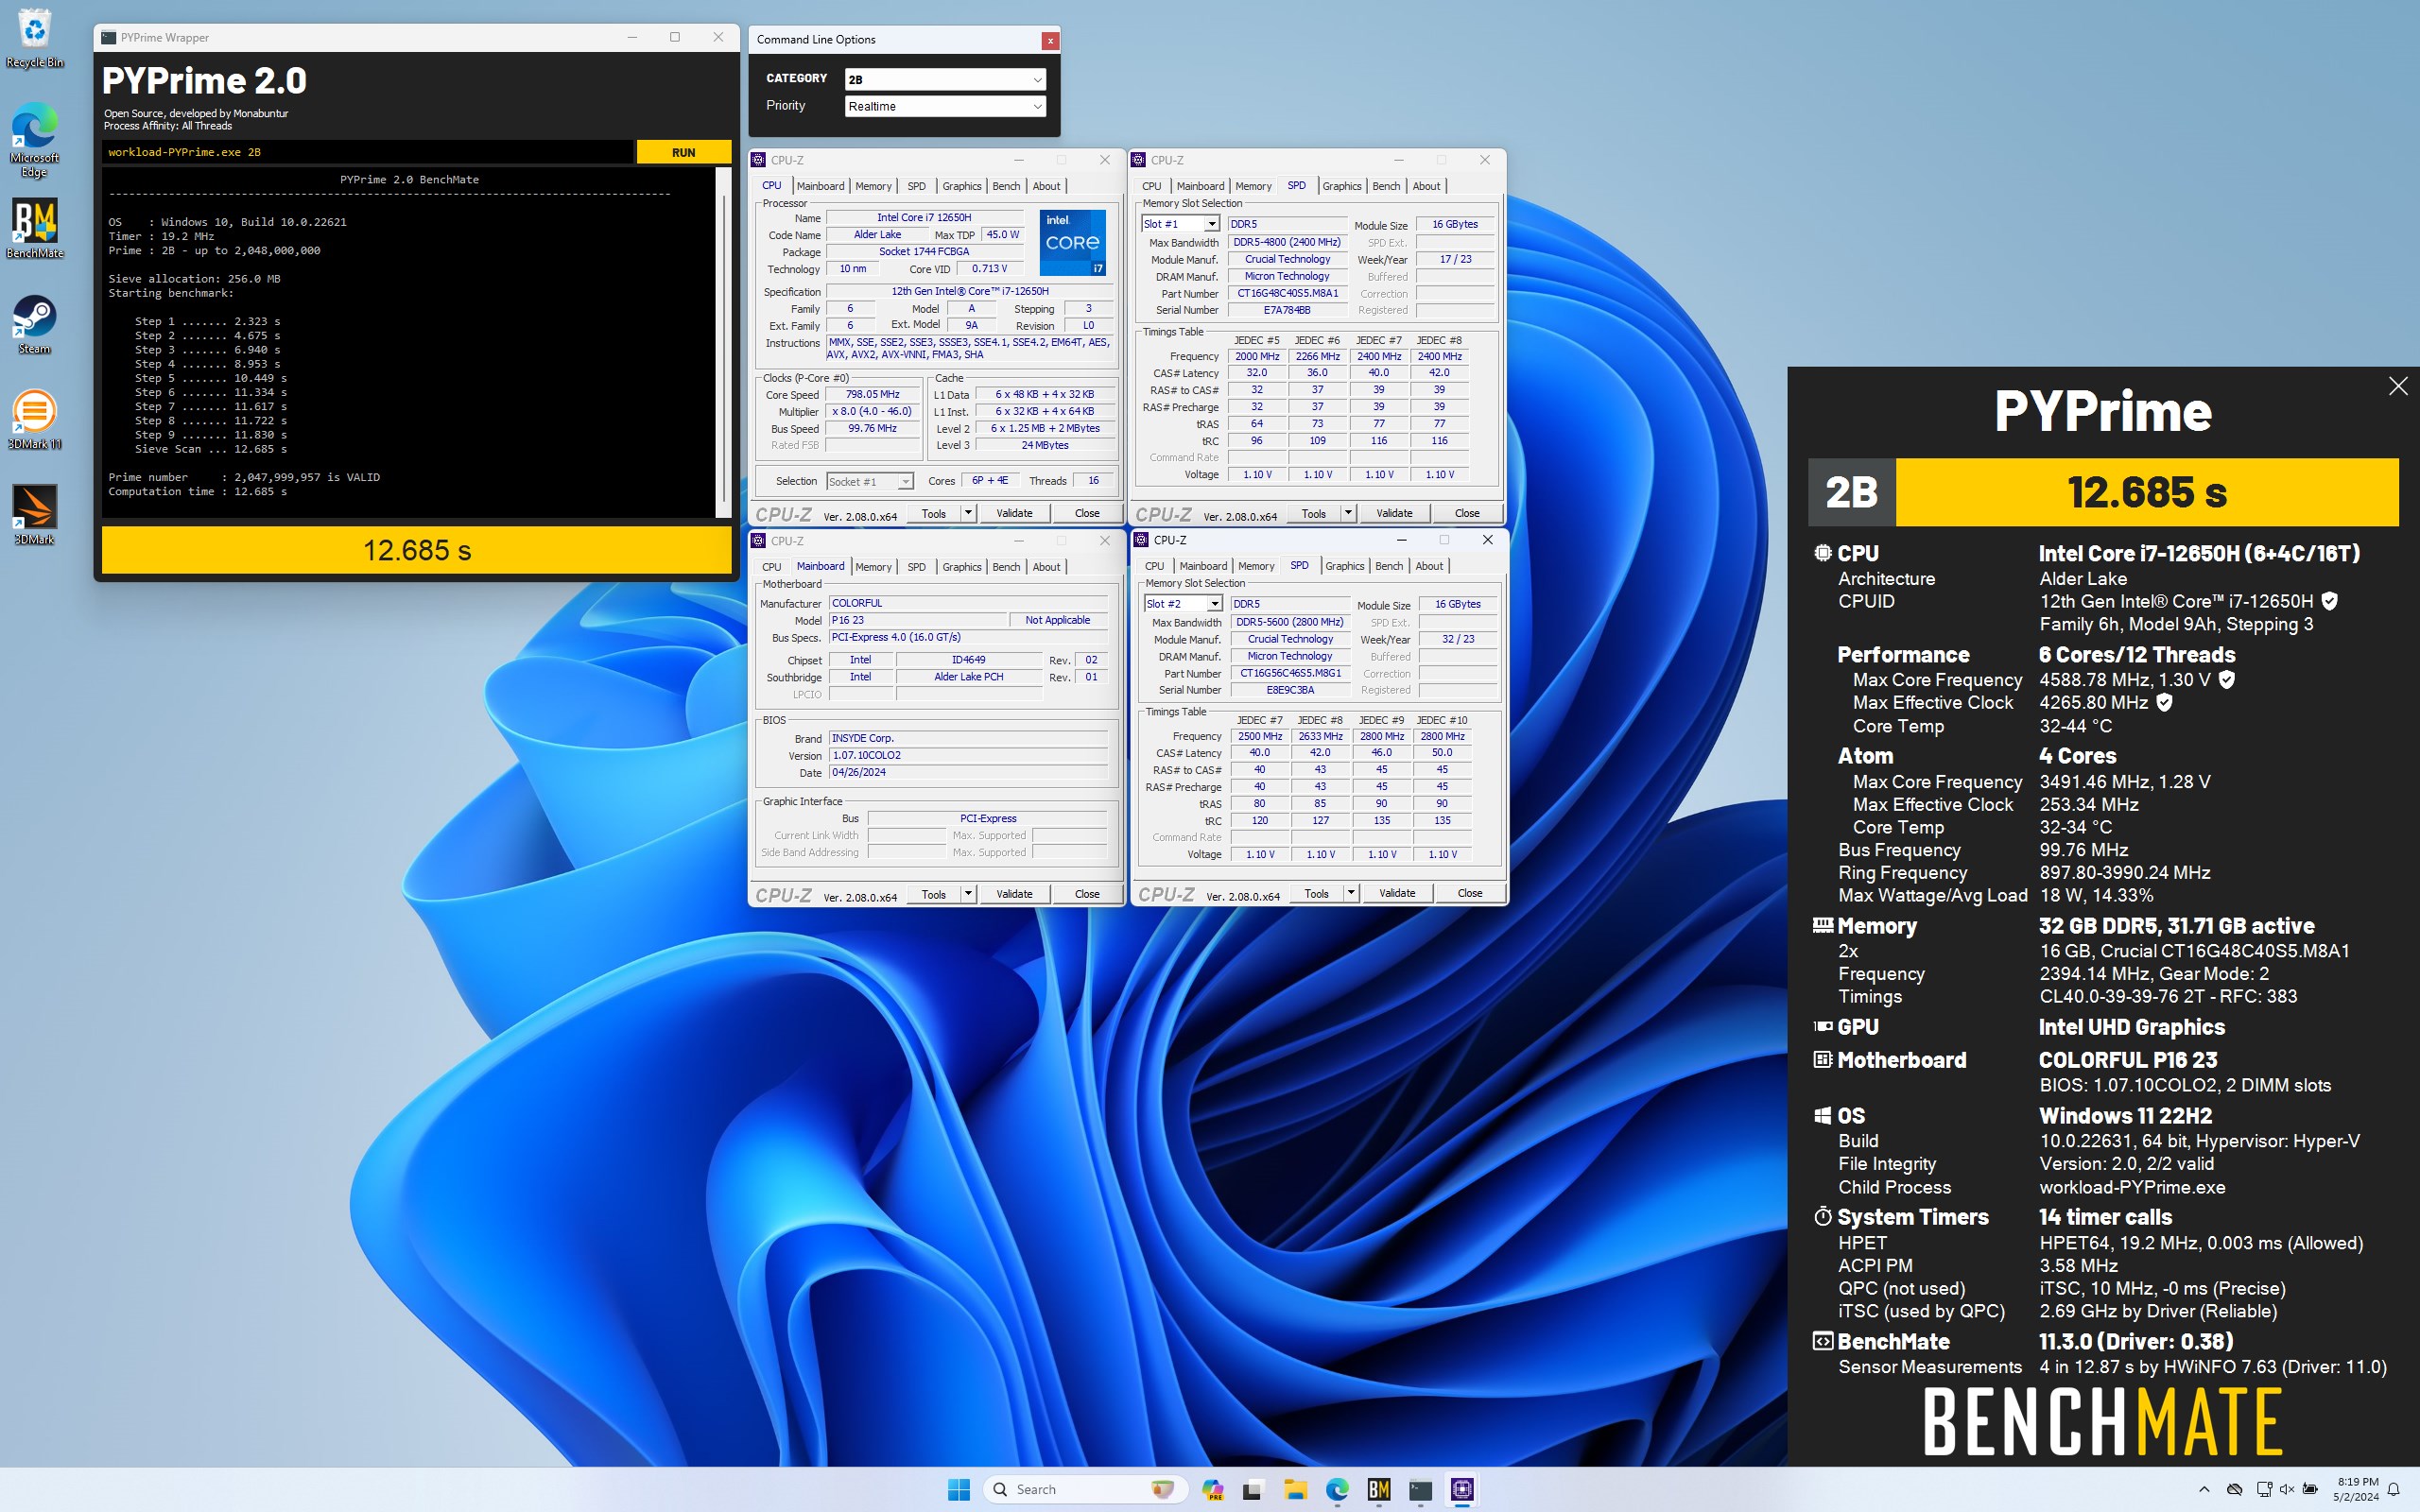2420x1512 pixels.
Task: Switch to the terminal window in taskbar
Action: click(1420, 1489)
